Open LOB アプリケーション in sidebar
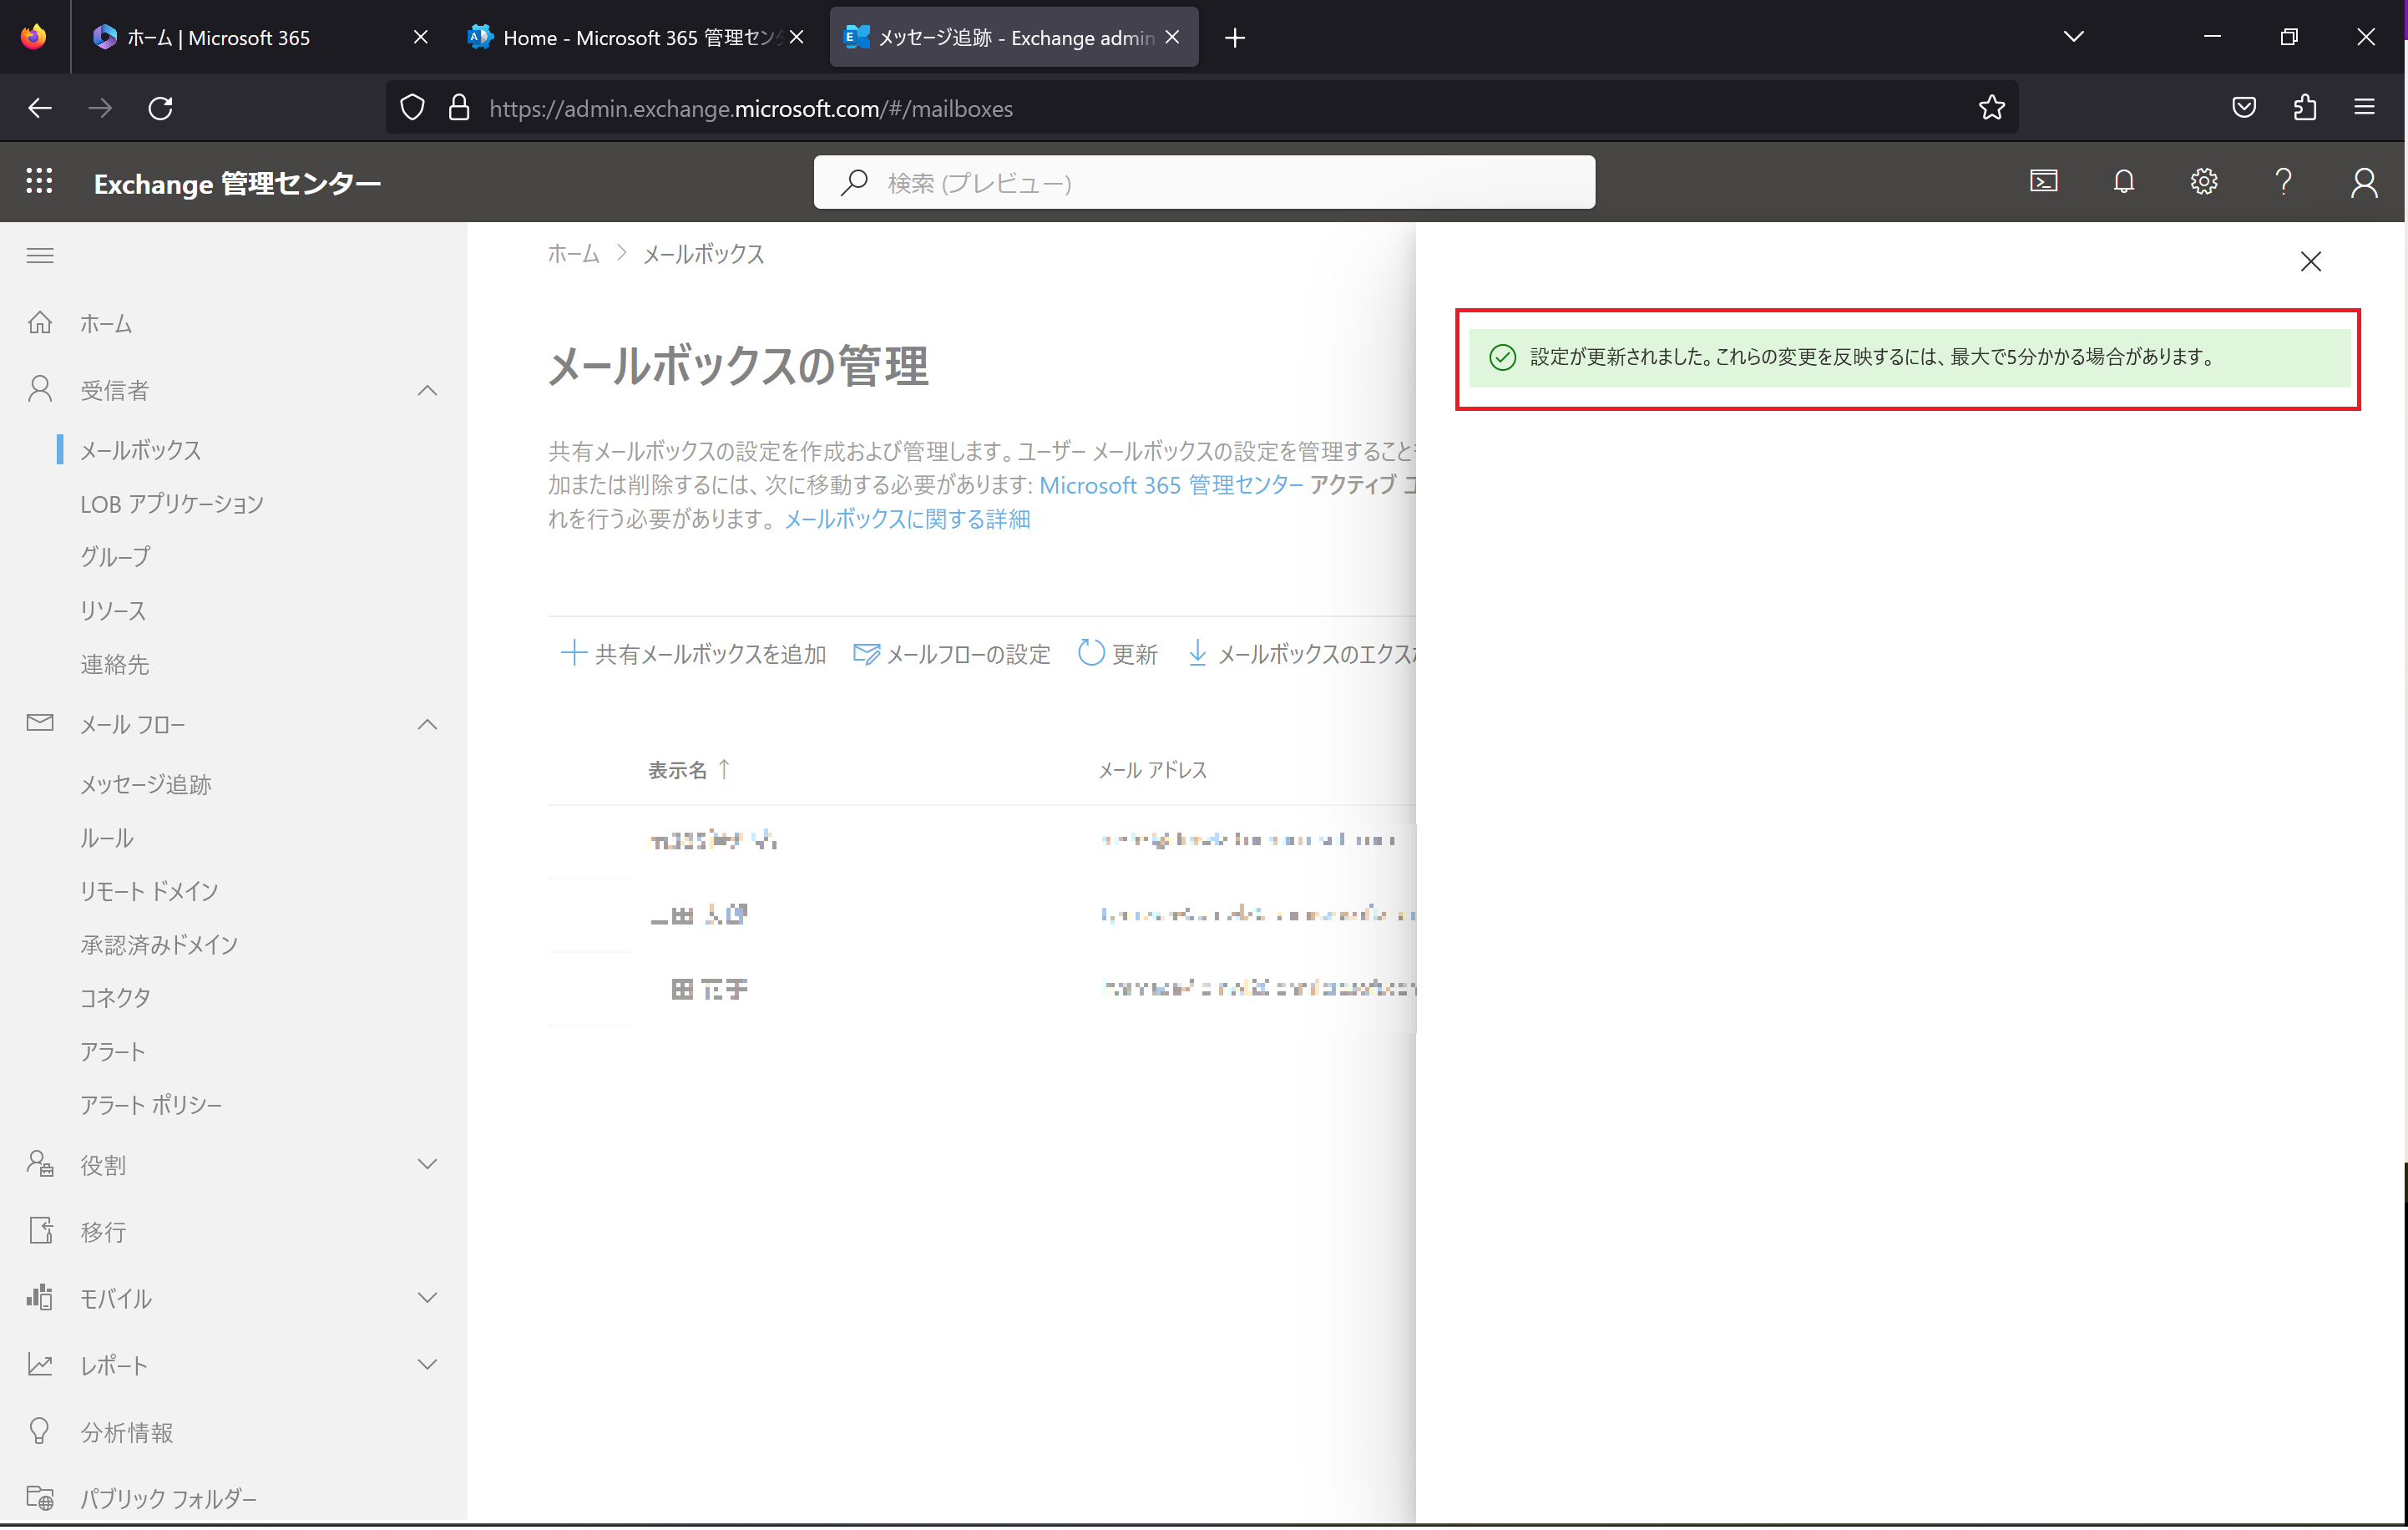 [x=172, y=505]
